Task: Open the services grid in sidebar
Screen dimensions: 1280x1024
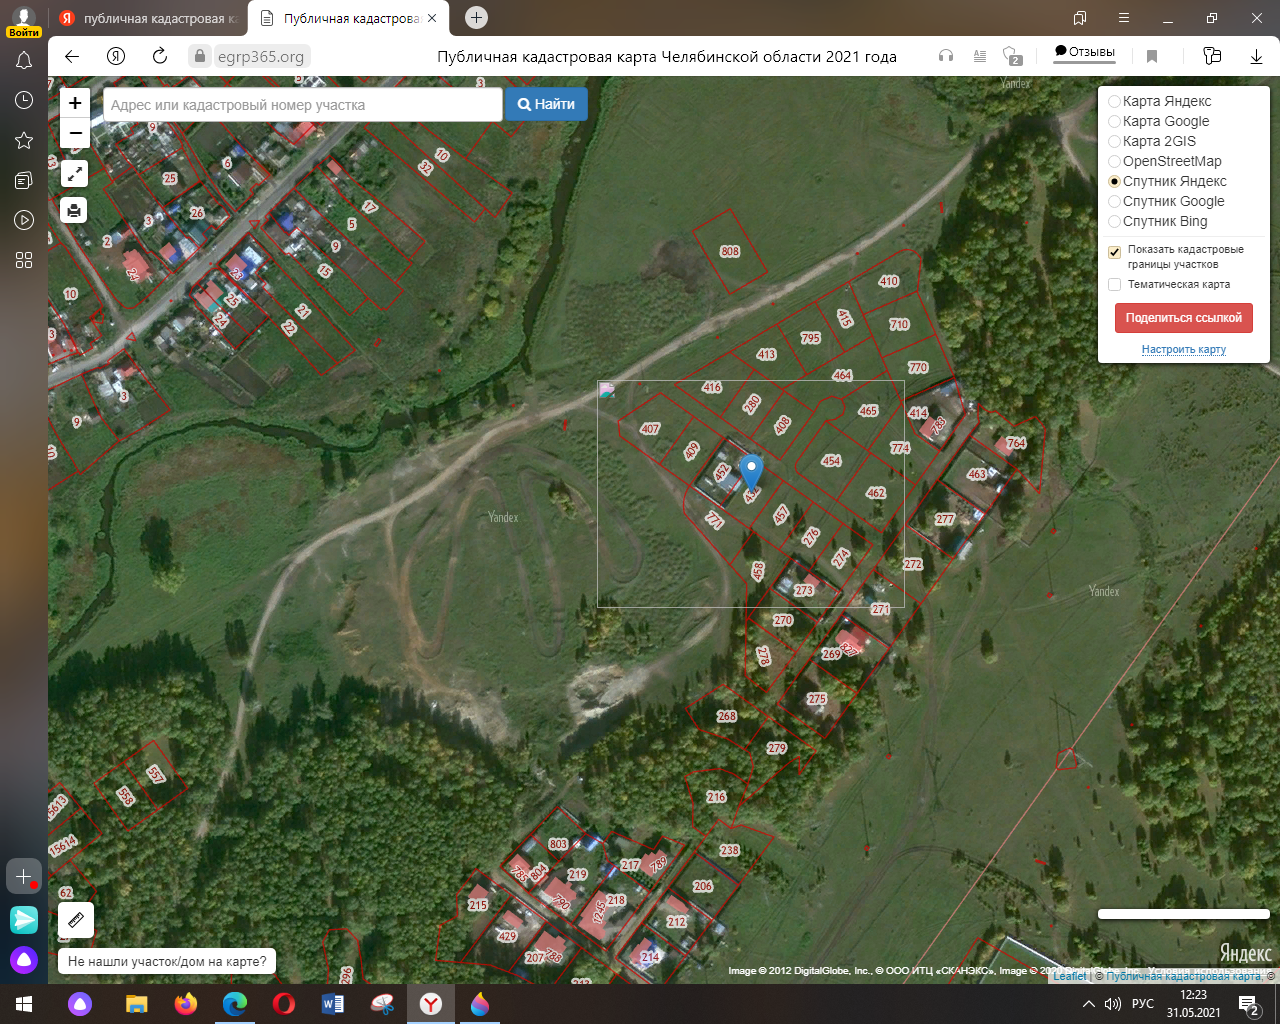Action: coord(24,260)
